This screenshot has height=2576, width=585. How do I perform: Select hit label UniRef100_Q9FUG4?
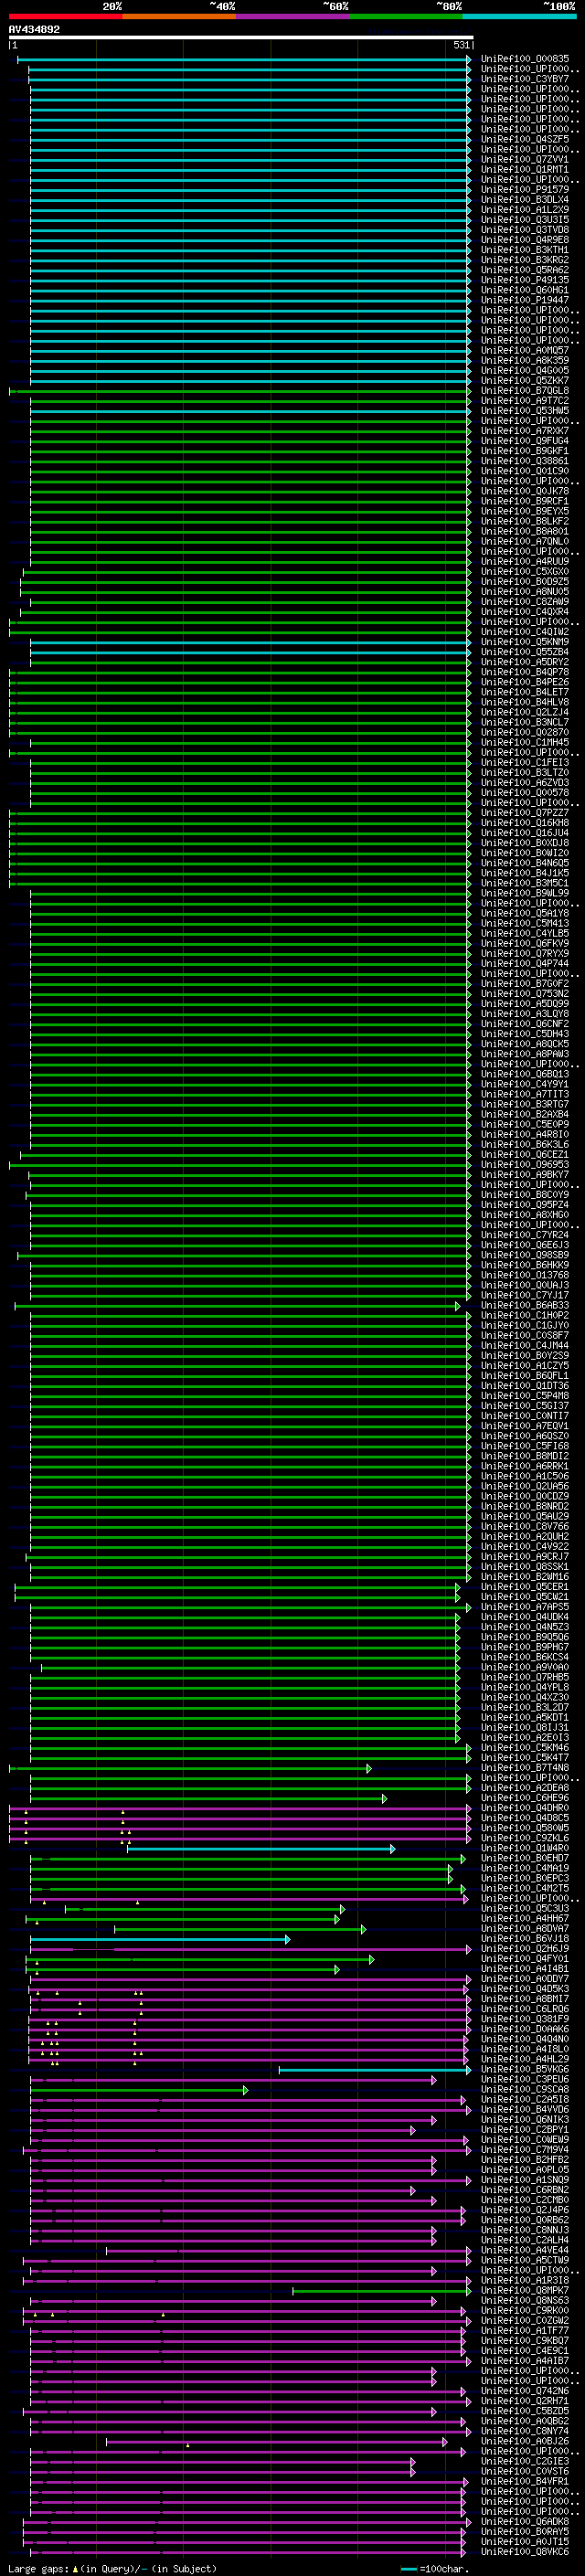[x=524, y=441]
